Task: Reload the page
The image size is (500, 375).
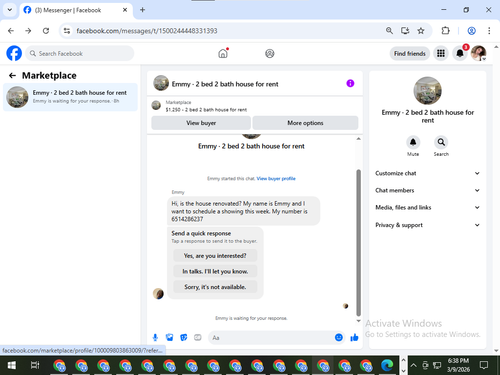Action: pos(46,31)
